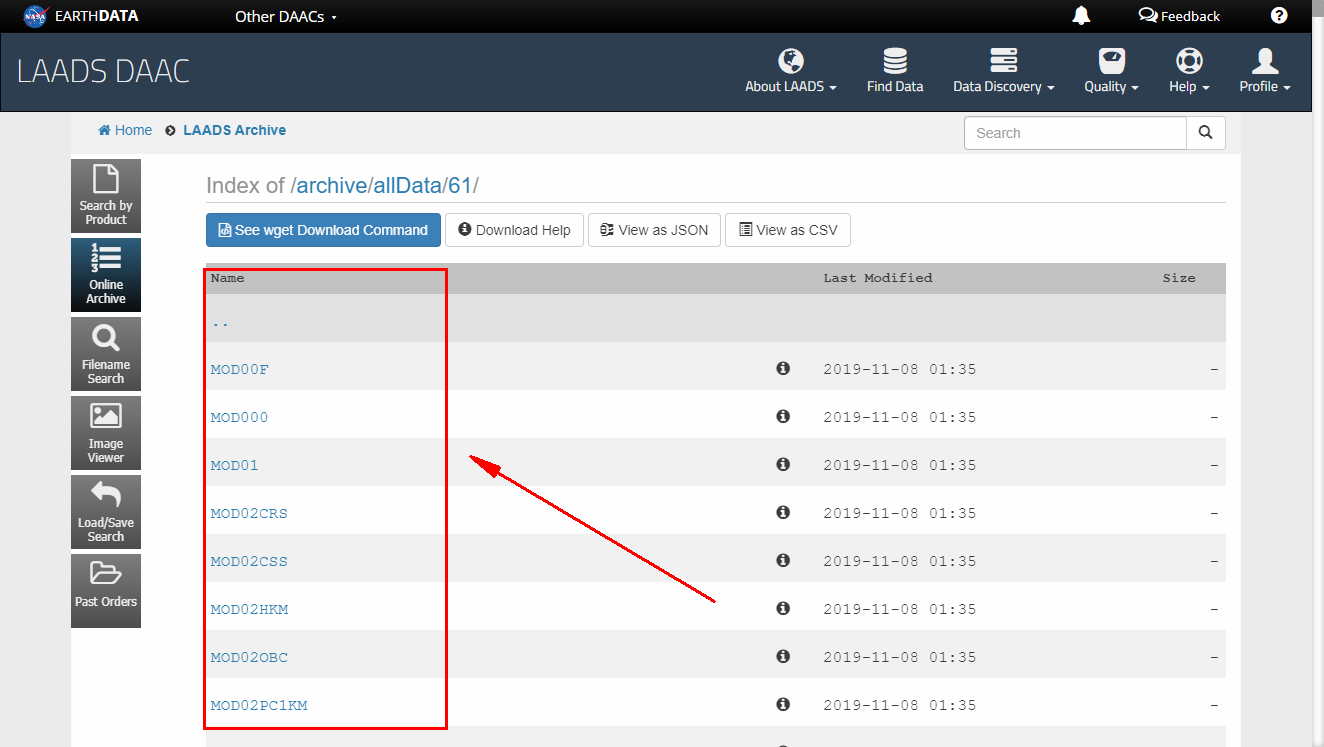Open the MOD02HKM directory
This screenshot has width=1324, height=747.
coord(249,609)
